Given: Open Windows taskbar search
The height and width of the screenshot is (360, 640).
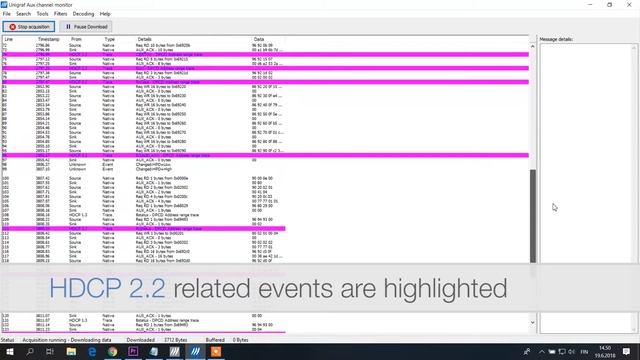Looking at the screenshot, I should [30, 351].
